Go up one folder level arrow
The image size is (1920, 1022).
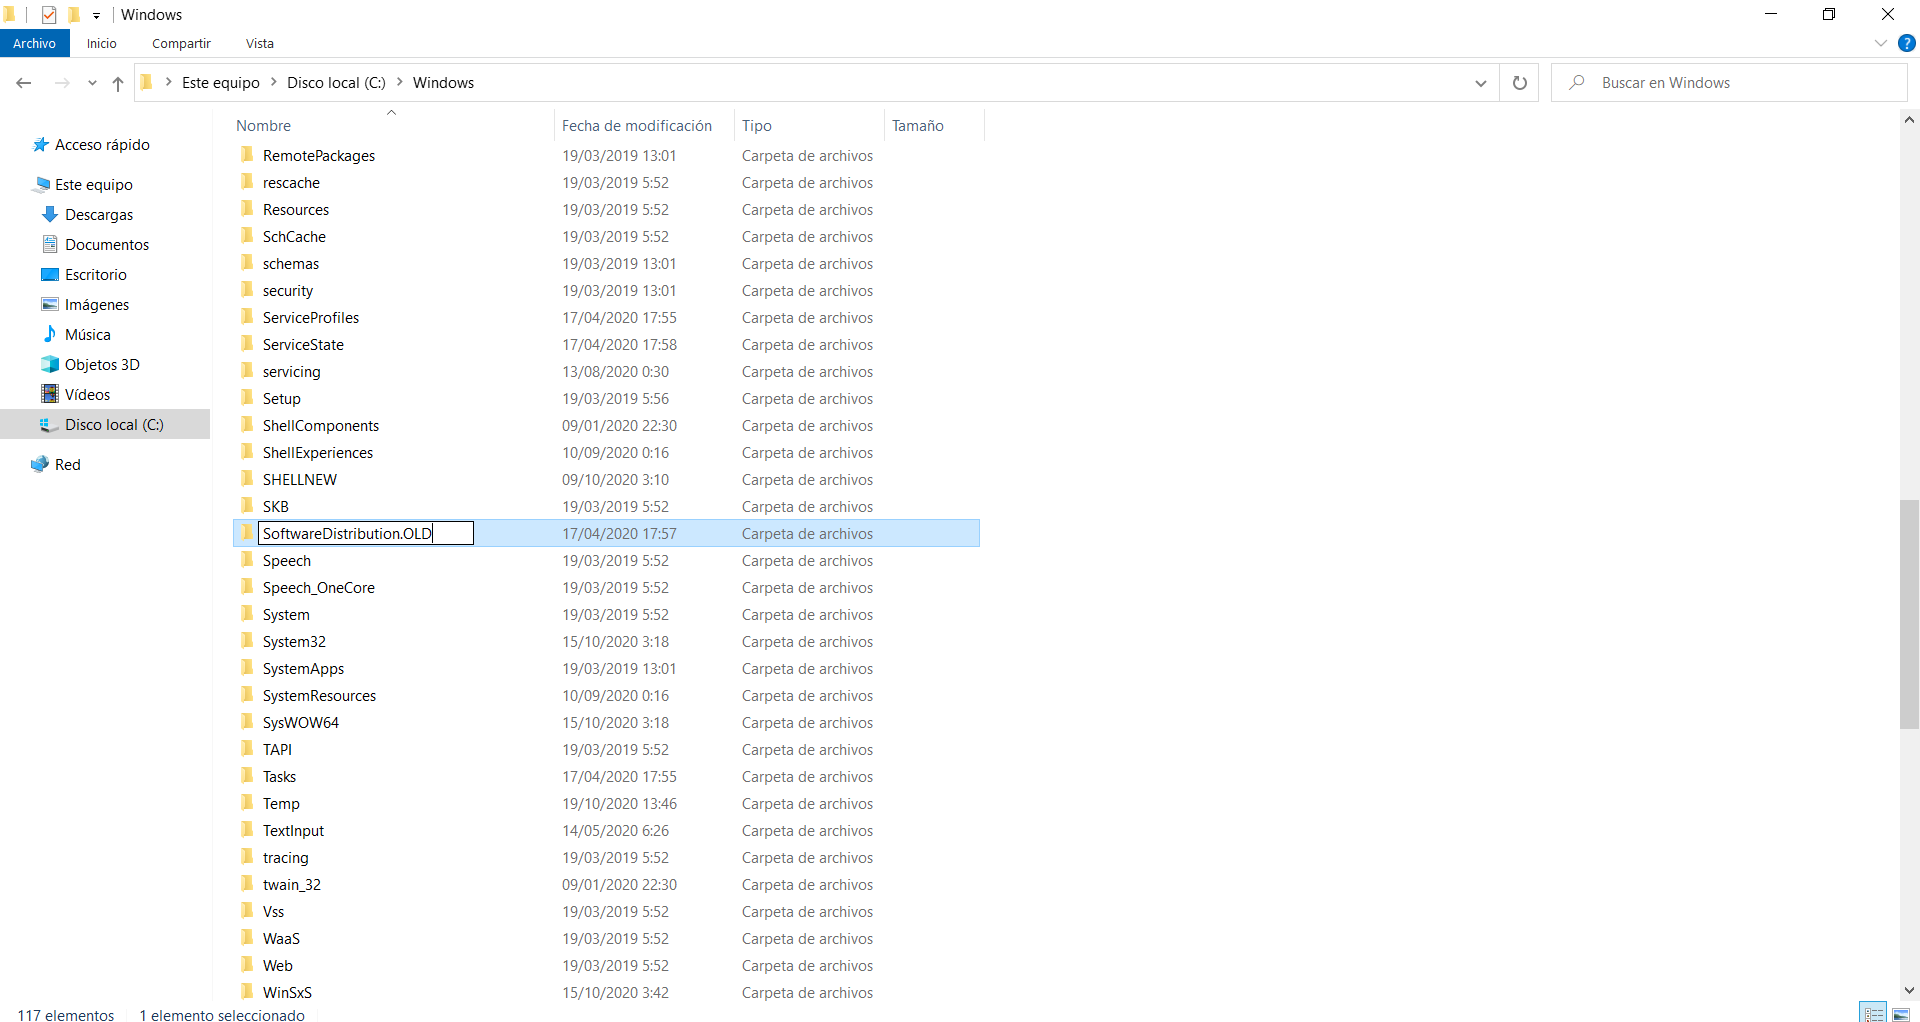pos(118,83)
